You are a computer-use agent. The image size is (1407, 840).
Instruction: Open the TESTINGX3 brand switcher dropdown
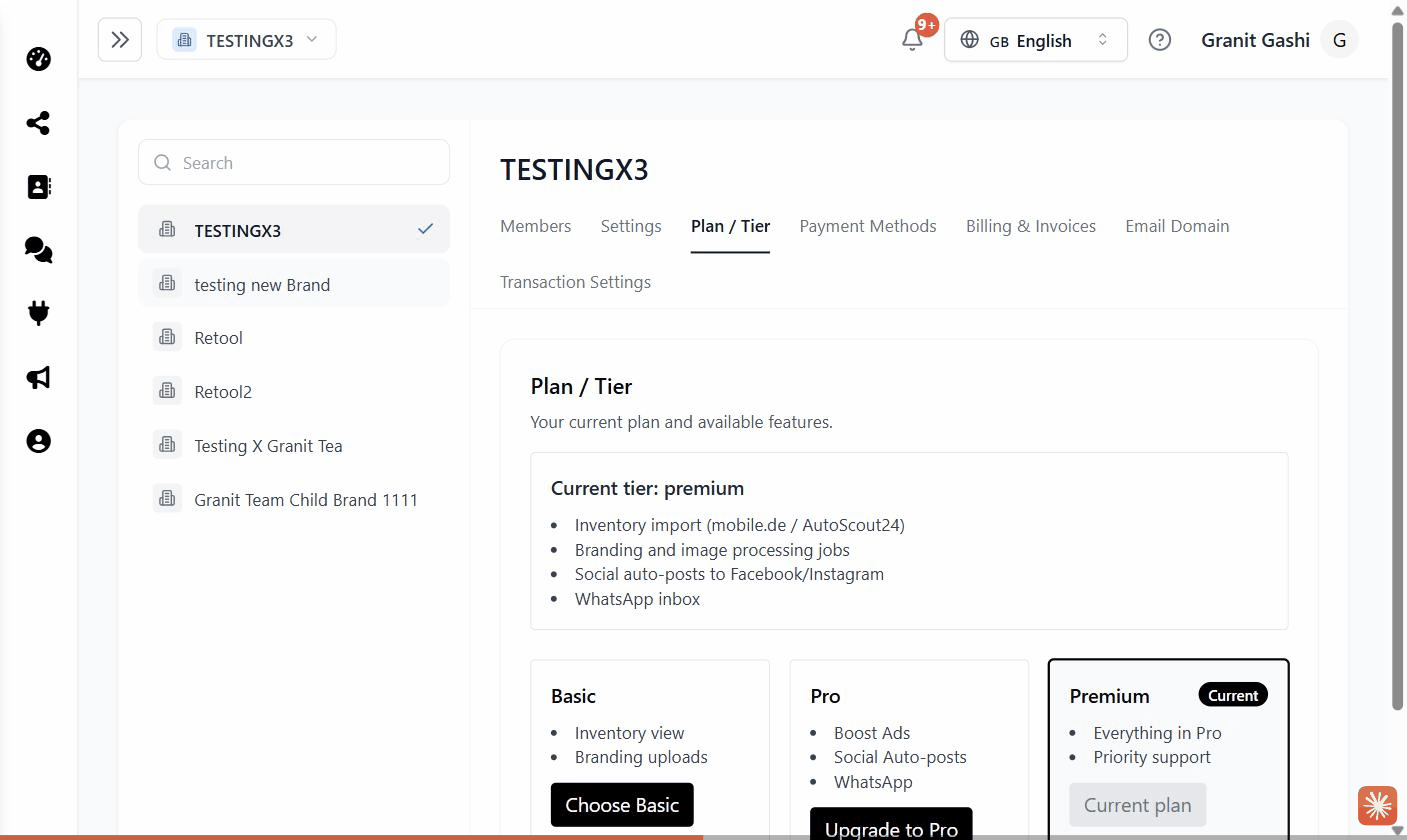[246, 40]
